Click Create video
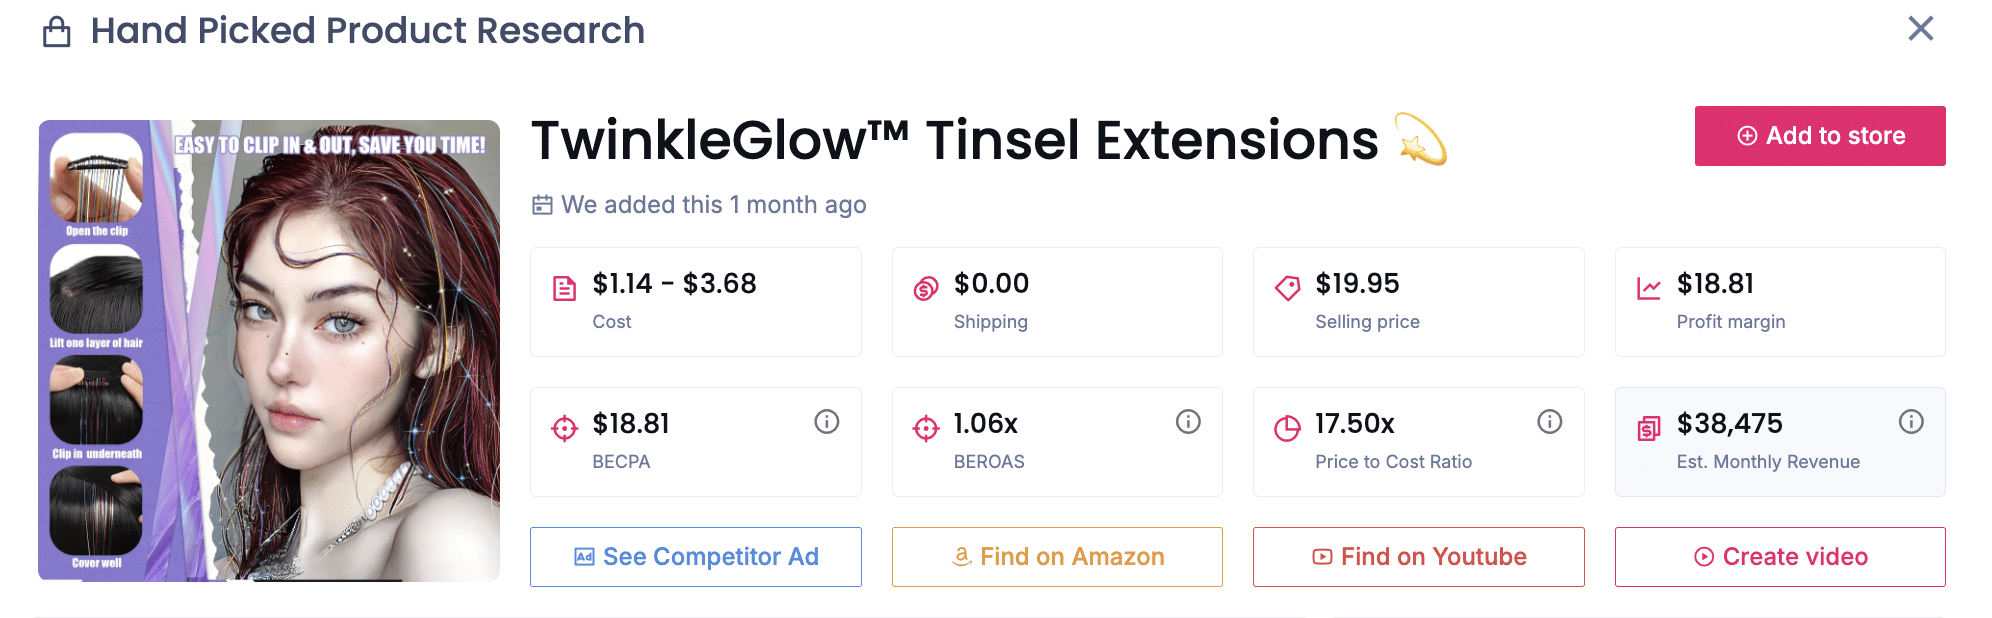The width and height of the screenshot is (1992, 618). pyautogui.click(x=1780, y=557)
